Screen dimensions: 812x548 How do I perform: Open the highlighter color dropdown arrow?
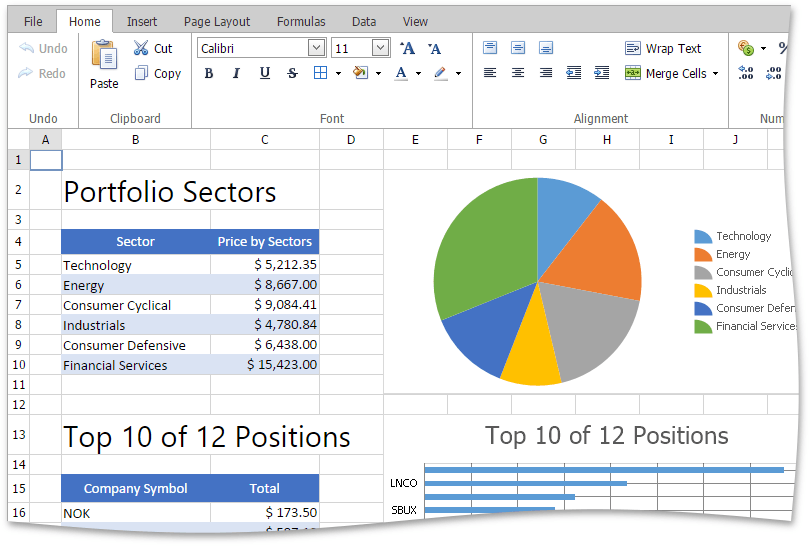click(x=459, y=74)
